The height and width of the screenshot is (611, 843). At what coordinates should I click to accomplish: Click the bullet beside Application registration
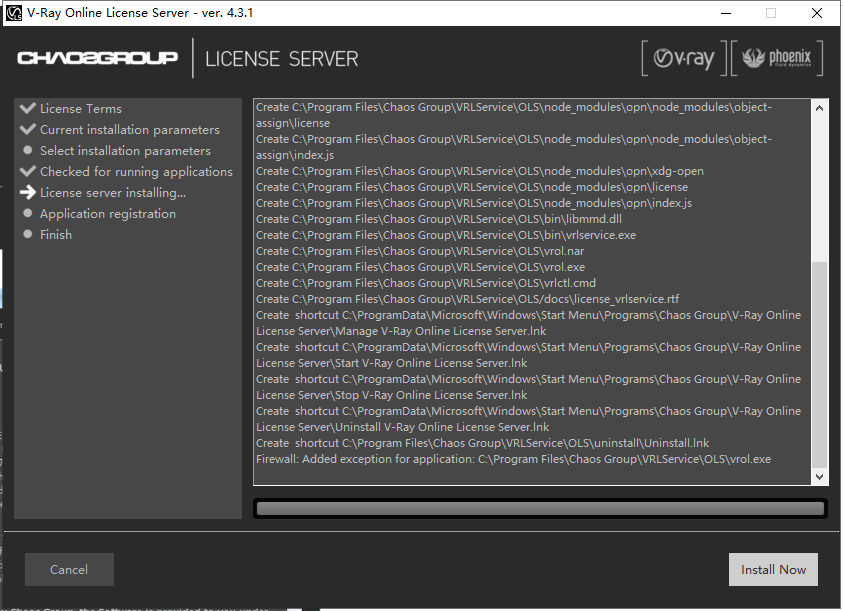28,213
